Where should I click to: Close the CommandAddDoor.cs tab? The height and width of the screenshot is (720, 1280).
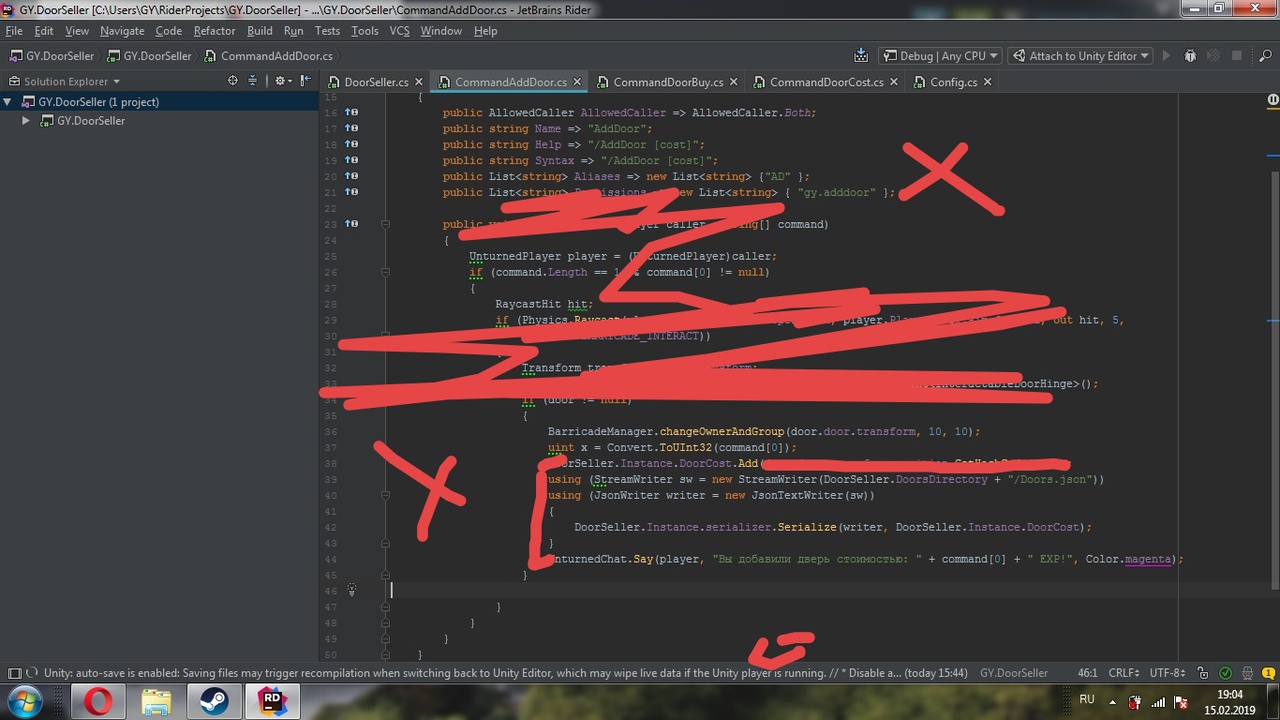(x=577, y=82)
